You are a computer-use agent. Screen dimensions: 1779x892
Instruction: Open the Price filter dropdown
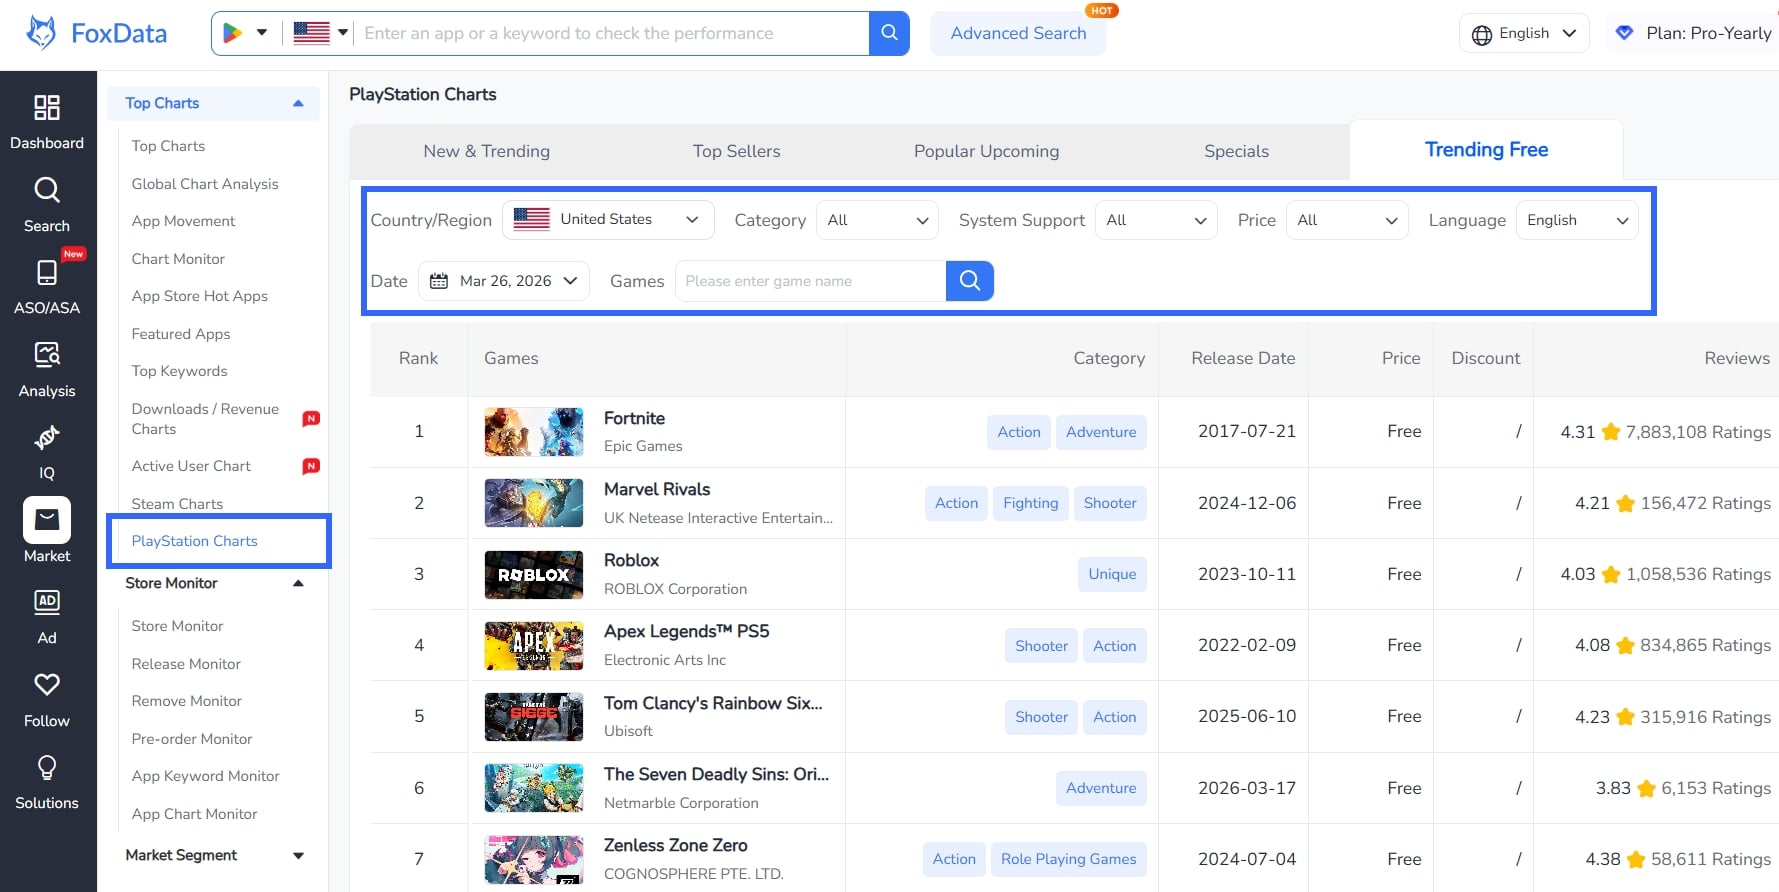click(x=1347, y=220)
